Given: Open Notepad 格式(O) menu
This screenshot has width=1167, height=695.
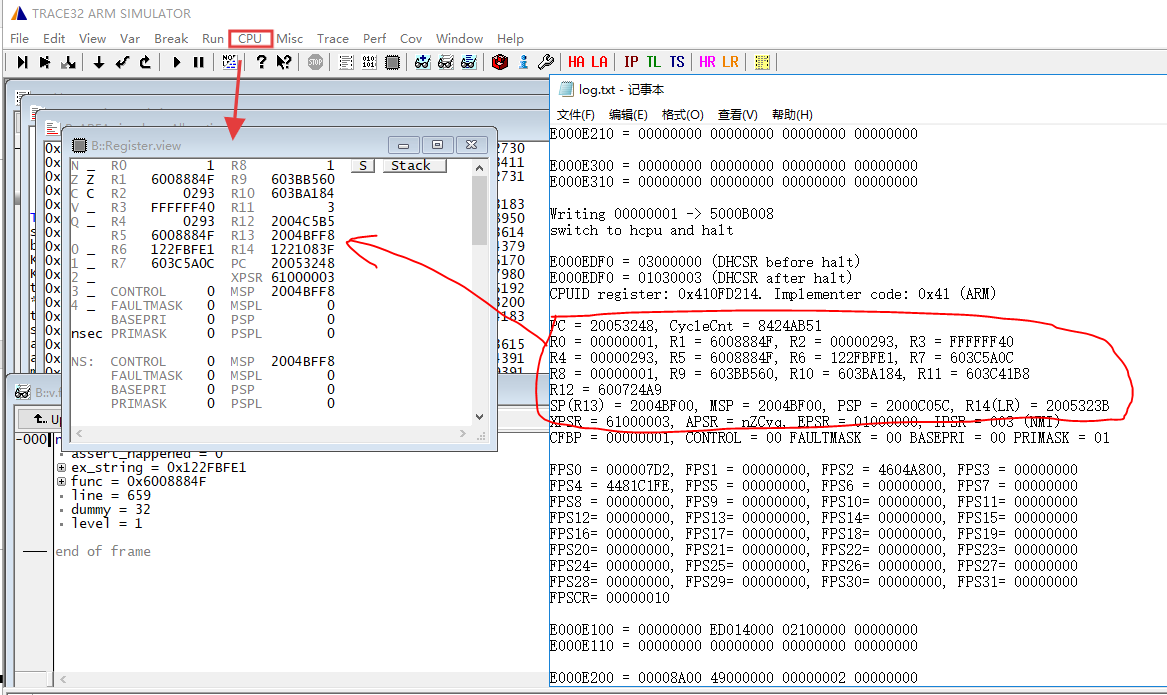Looking at the screenshot, I should click(x=682, y=115).
